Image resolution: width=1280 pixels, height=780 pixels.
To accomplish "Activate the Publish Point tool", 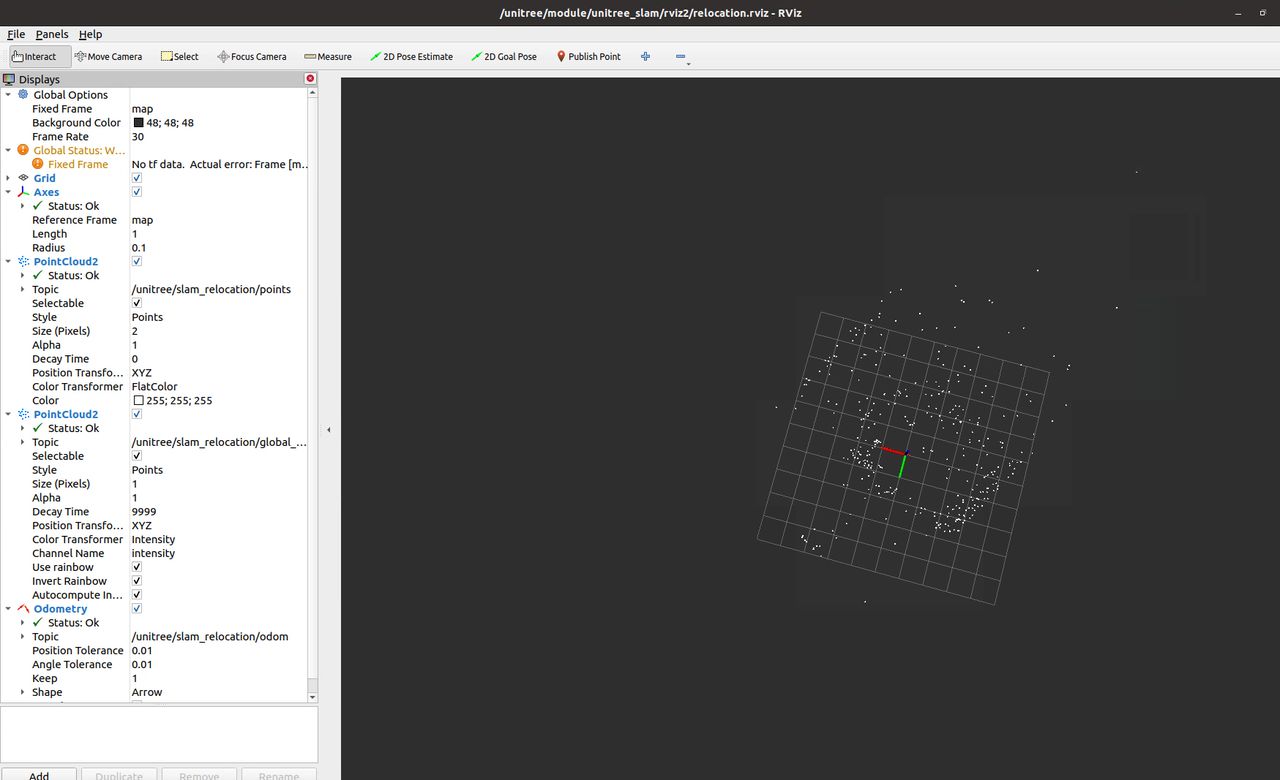I will 589,57.
